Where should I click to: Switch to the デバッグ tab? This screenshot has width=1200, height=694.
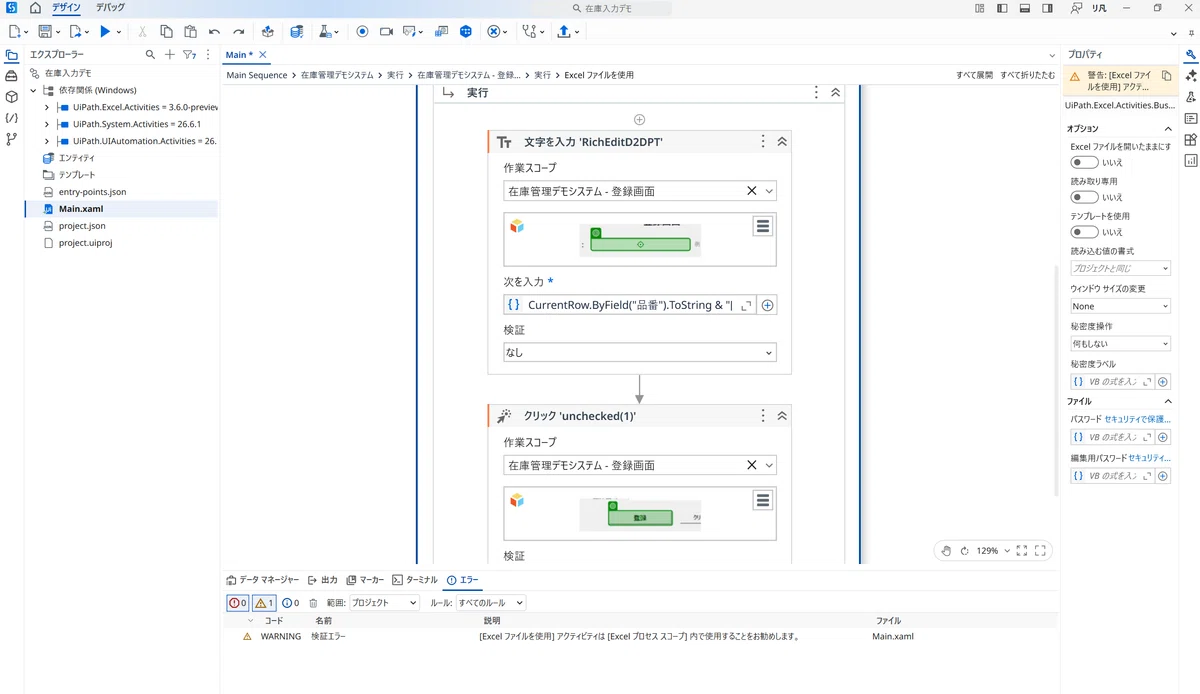[110, 8]
